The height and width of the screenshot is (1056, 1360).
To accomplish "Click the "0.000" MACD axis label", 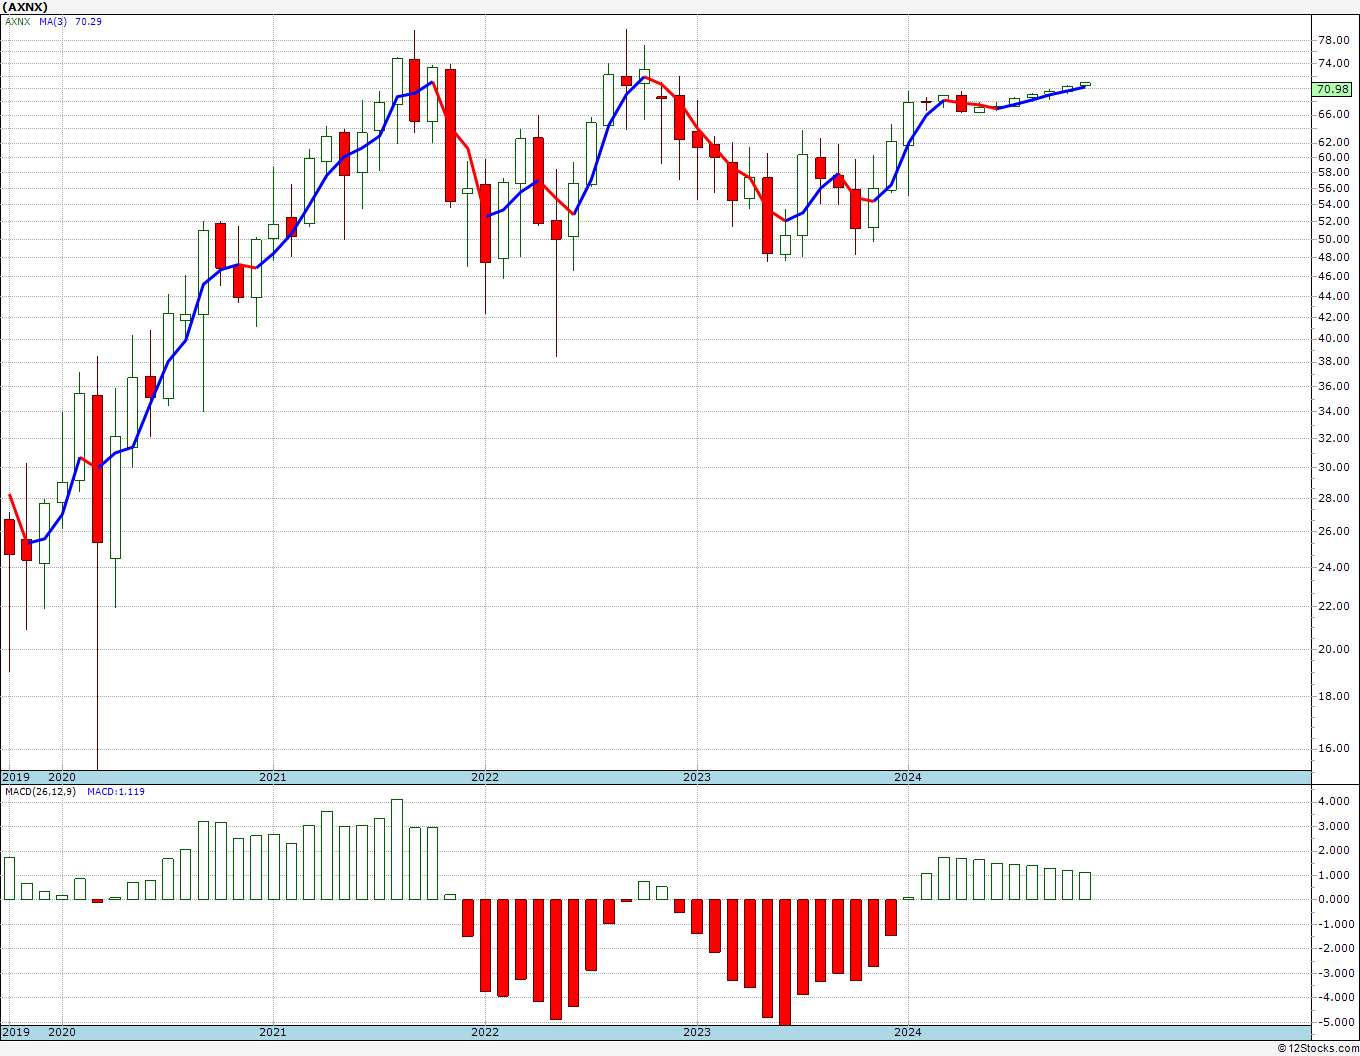I will (x=1336, y=899).
